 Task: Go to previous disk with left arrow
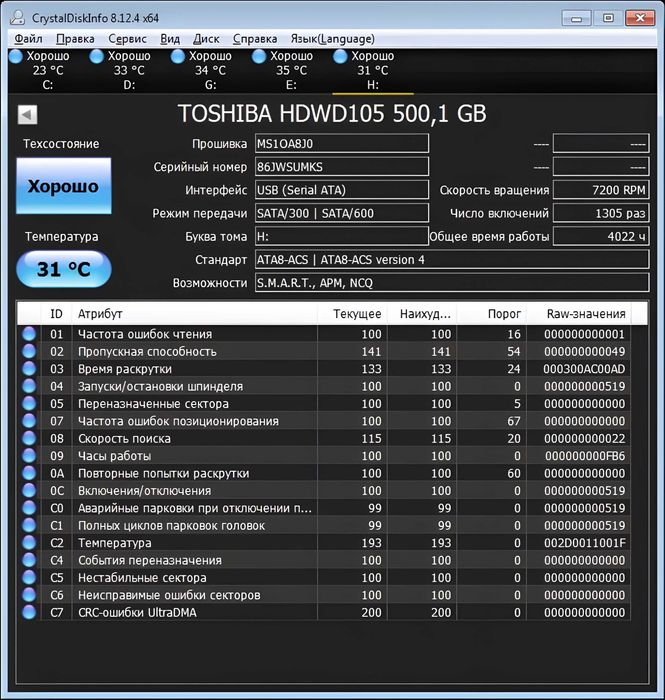27,115
